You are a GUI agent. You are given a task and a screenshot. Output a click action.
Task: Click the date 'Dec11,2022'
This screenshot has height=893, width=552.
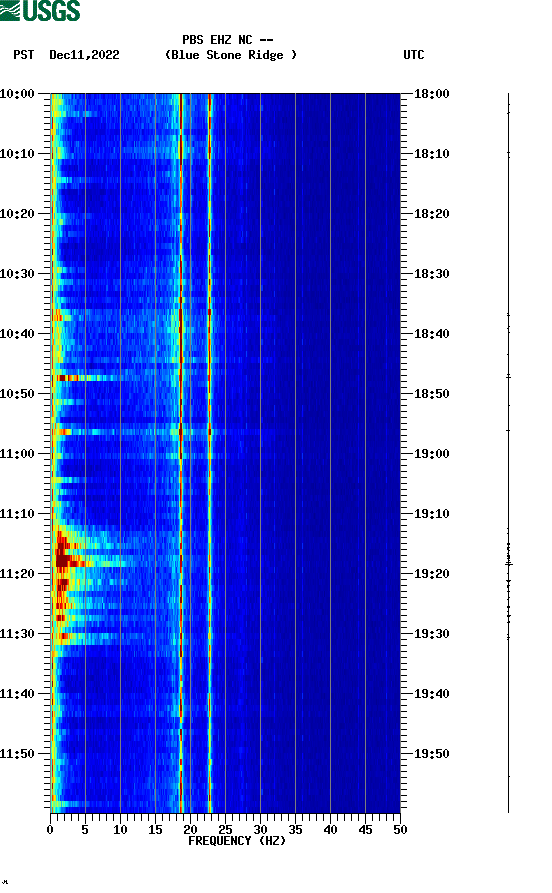coord(84,55)
